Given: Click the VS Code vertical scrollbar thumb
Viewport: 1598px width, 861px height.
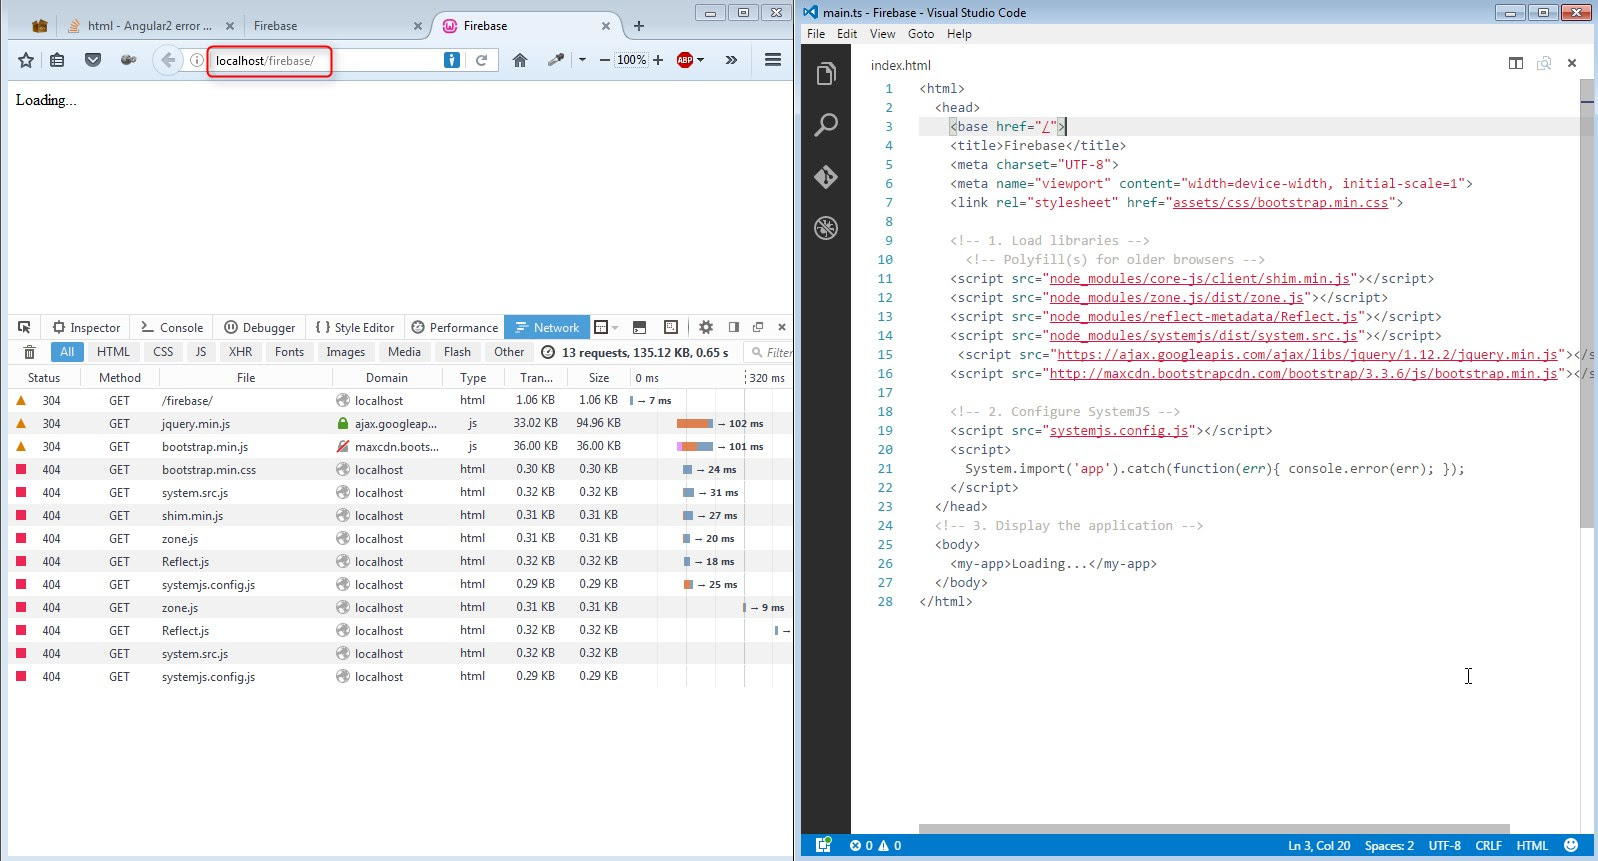Looking at the screenshot, I should tap(1587, 302).
